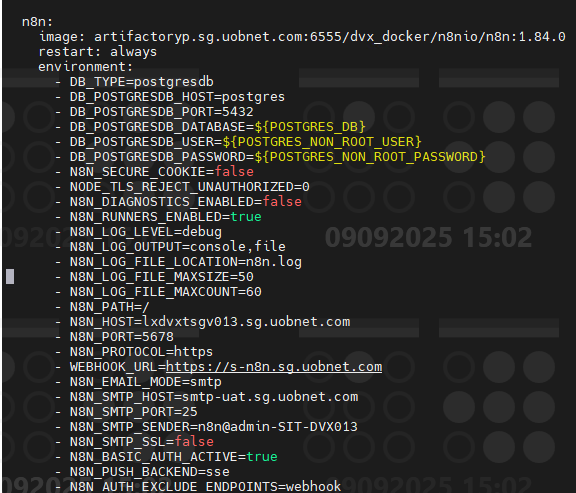Click the N8N_SMTP_HOST=smtp-uat.sg.uobnet.com entry
This screenshot has width=576, height=493.
pos(214,397)
